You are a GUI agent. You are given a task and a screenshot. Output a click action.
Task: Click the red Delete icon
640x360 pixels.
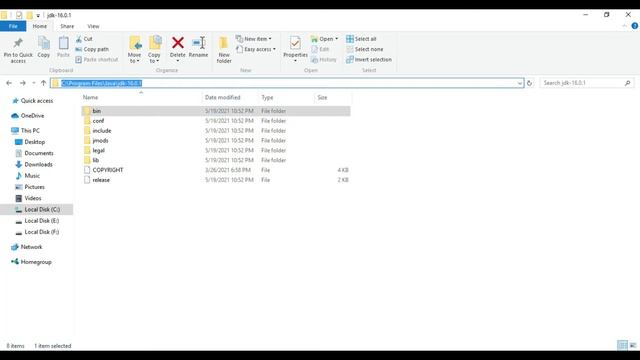(x=178, y=42)
